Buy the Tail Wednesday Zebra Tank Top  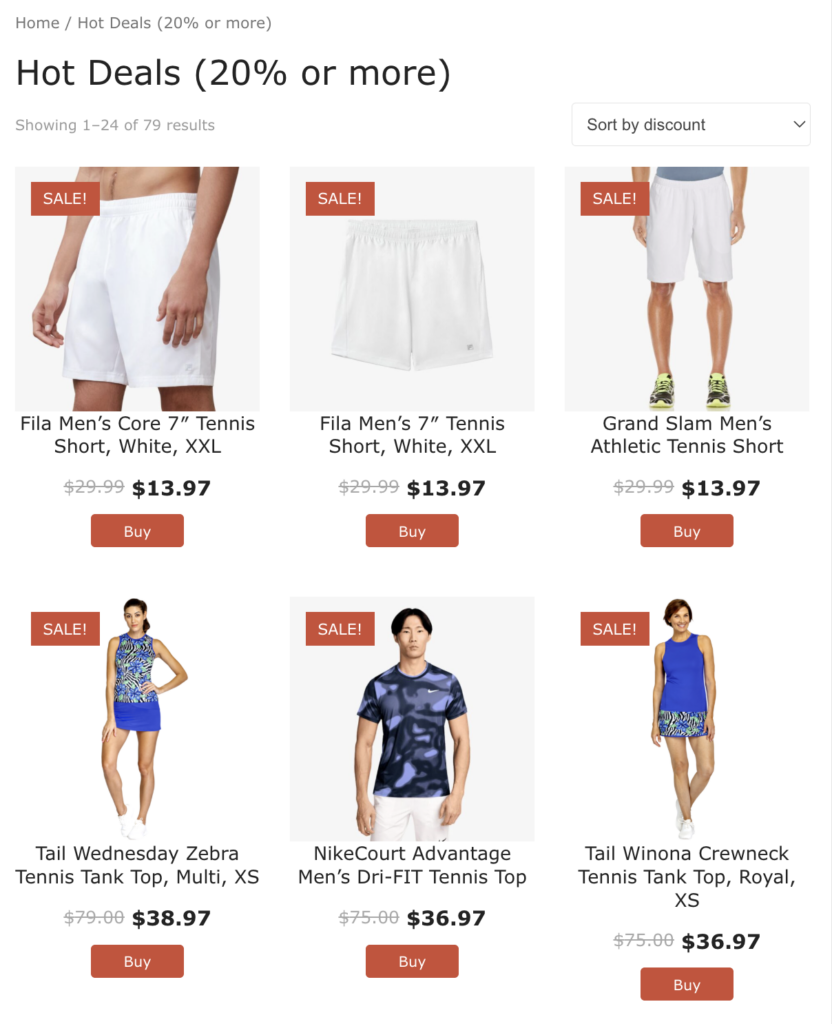click(137, 961)
